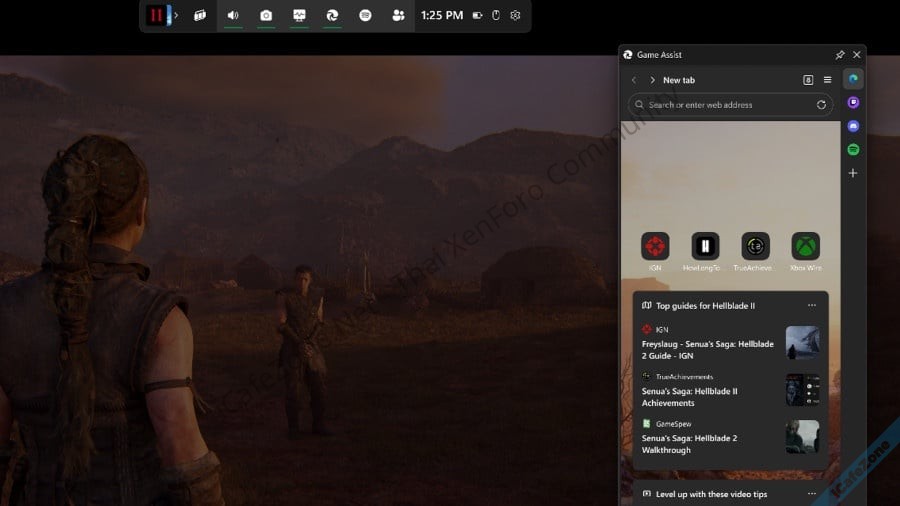Image resolution: width=900 pixels, height=506 pixels.
Task: Open the tabs counter button
Action: tap(808, 80)
